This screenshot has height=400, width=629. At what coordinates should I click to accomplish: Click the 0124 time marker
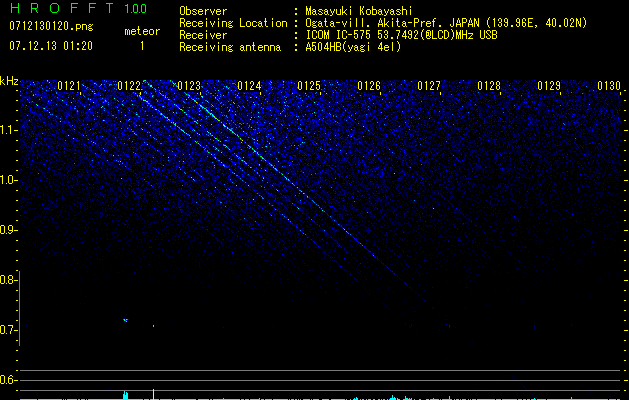pos(249,85)
